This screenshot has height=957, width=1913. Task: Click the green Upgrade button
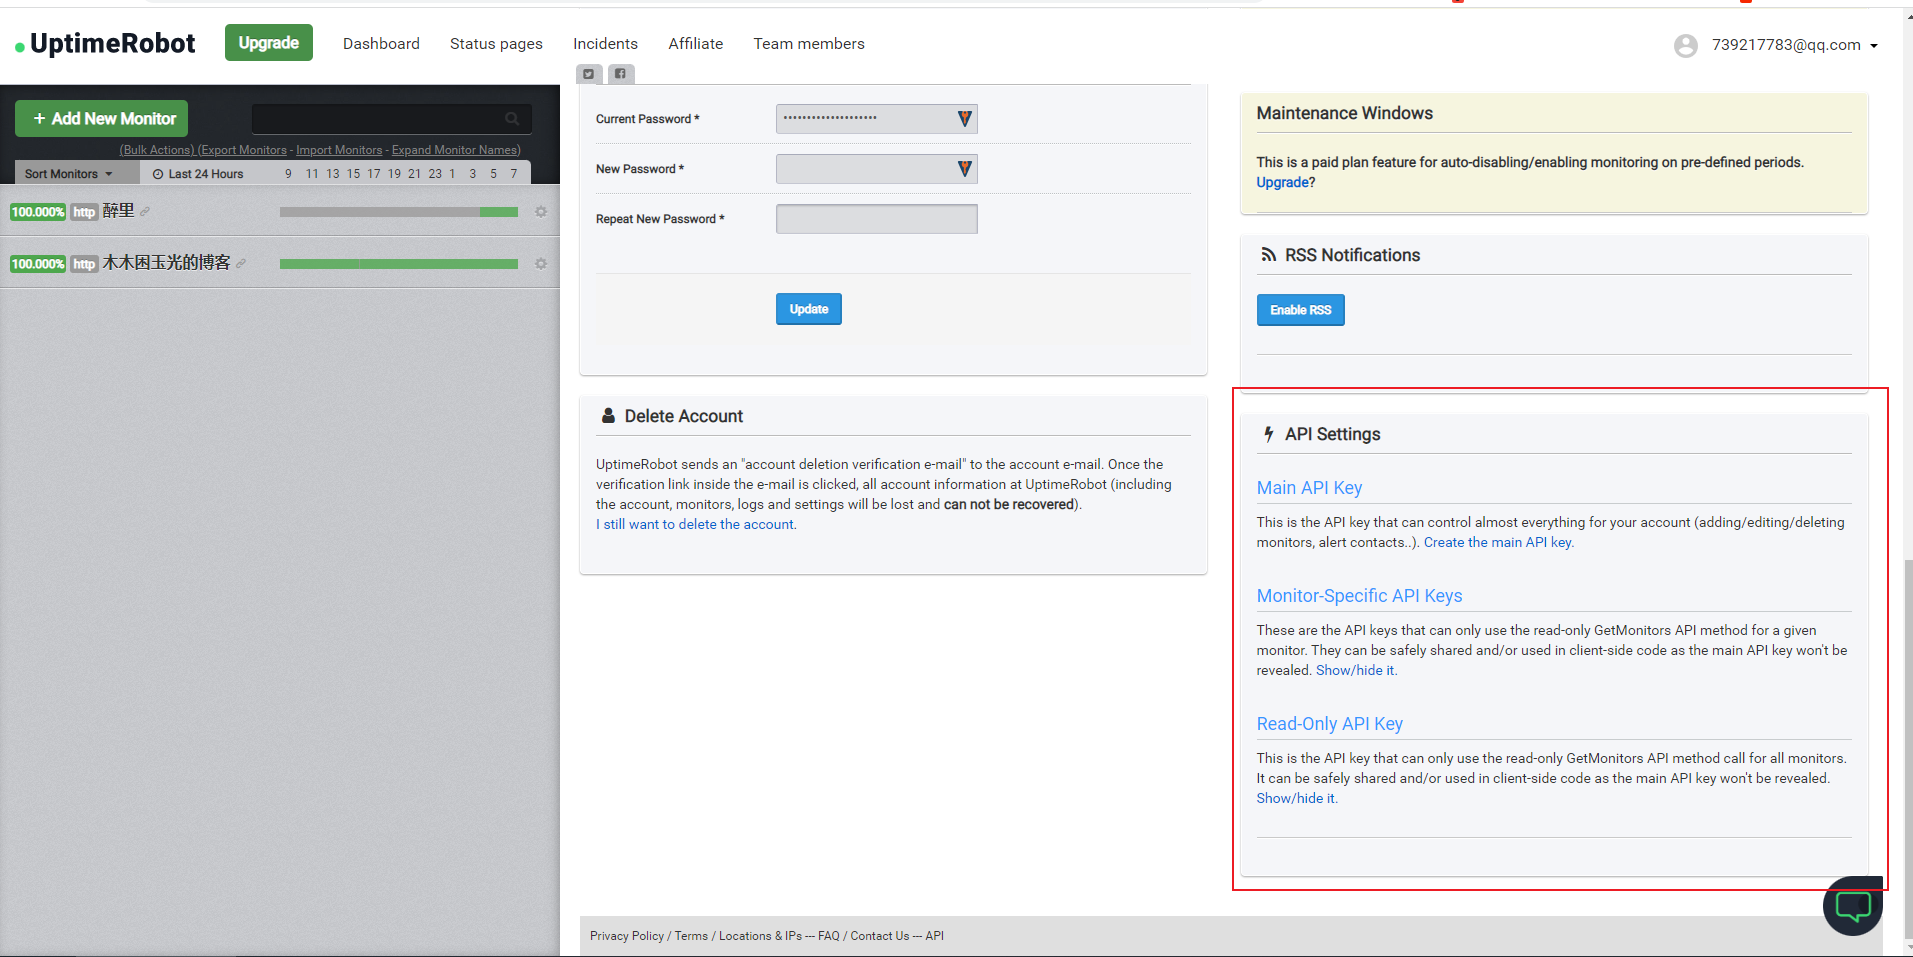[x=269, y=43]
